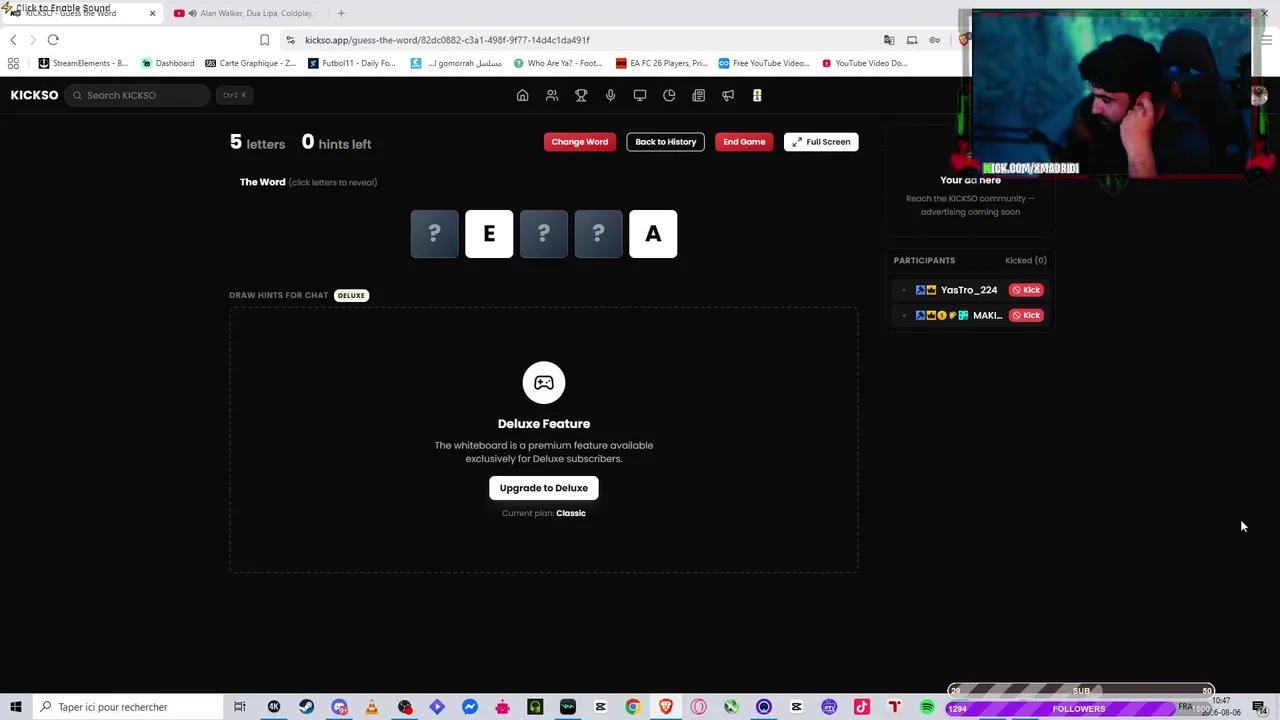1280x720 pixels.
Task: Click taskbar search box
Action: coord(127,707)
